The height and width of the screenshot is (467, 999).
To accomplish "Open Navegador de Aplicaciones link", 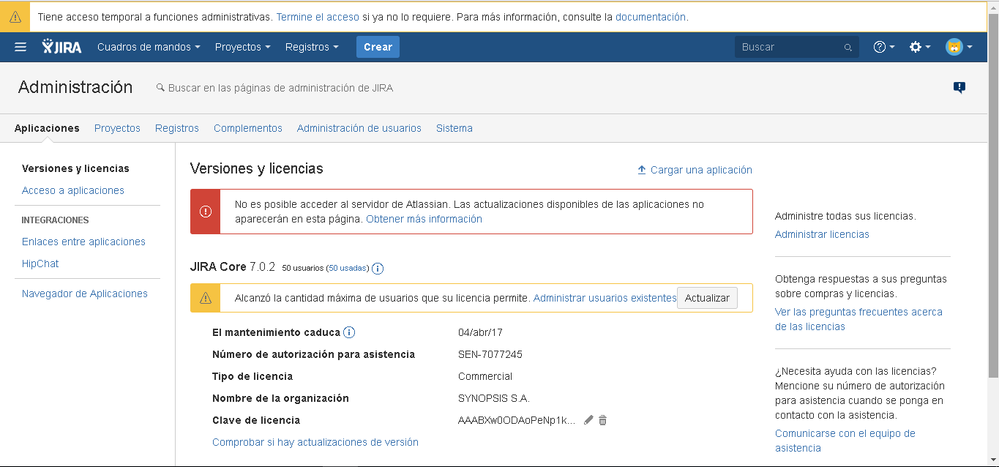I will (85, 294).
